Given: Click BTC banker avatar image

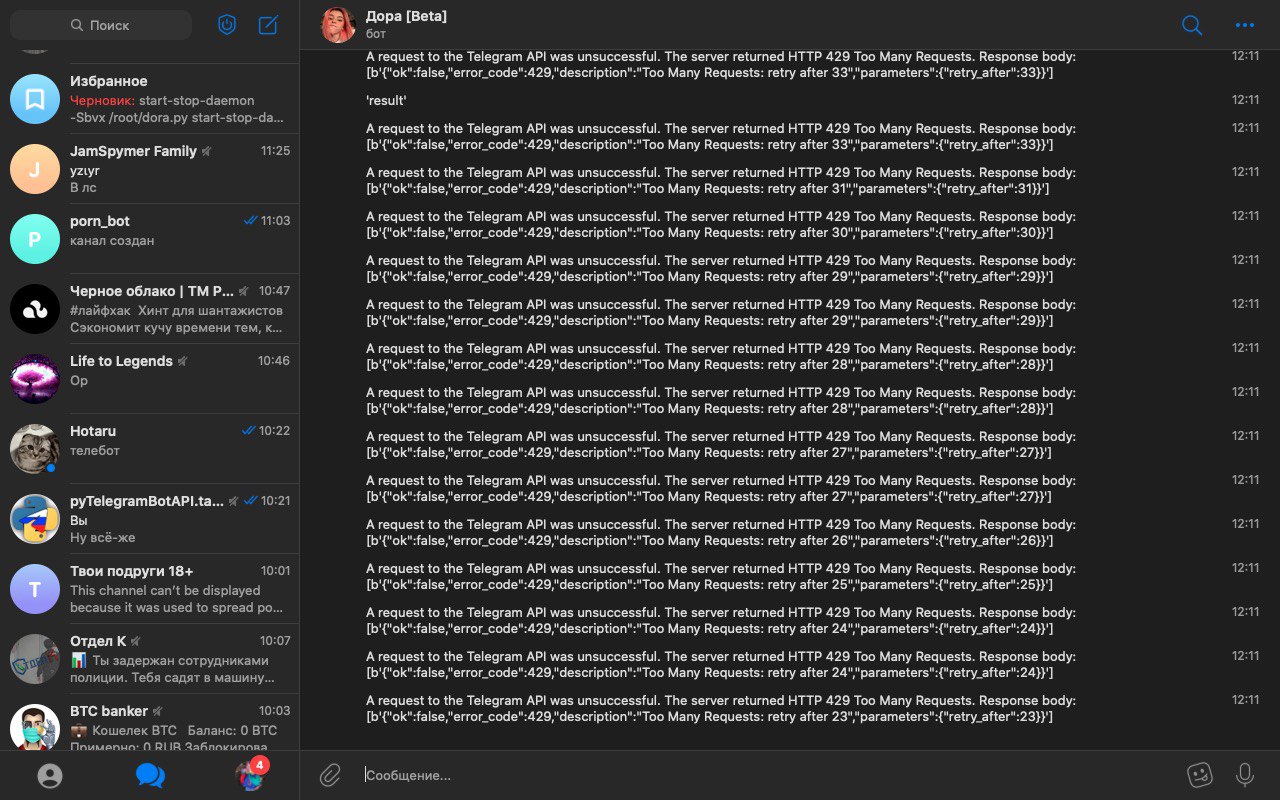Looking at the screenshot, I should coord(35,727).
